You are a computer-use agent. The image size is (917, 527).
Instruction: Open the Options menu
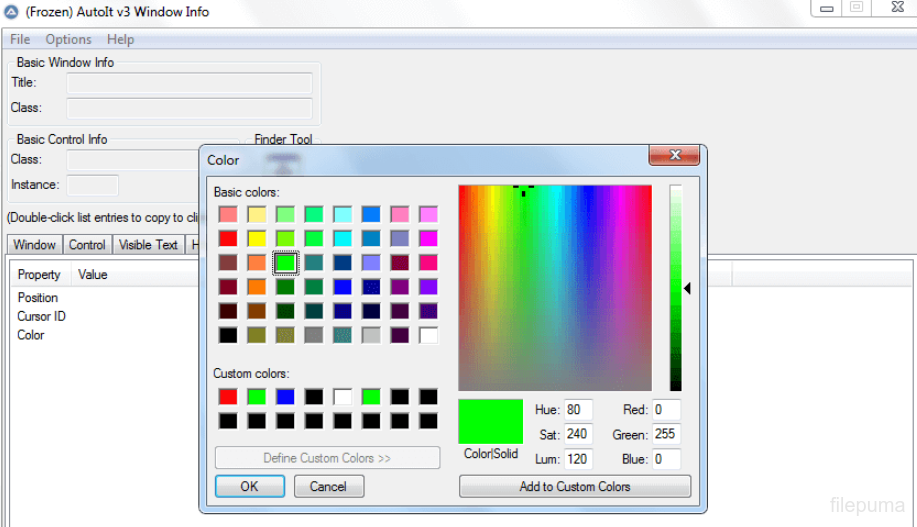[68, 39]
